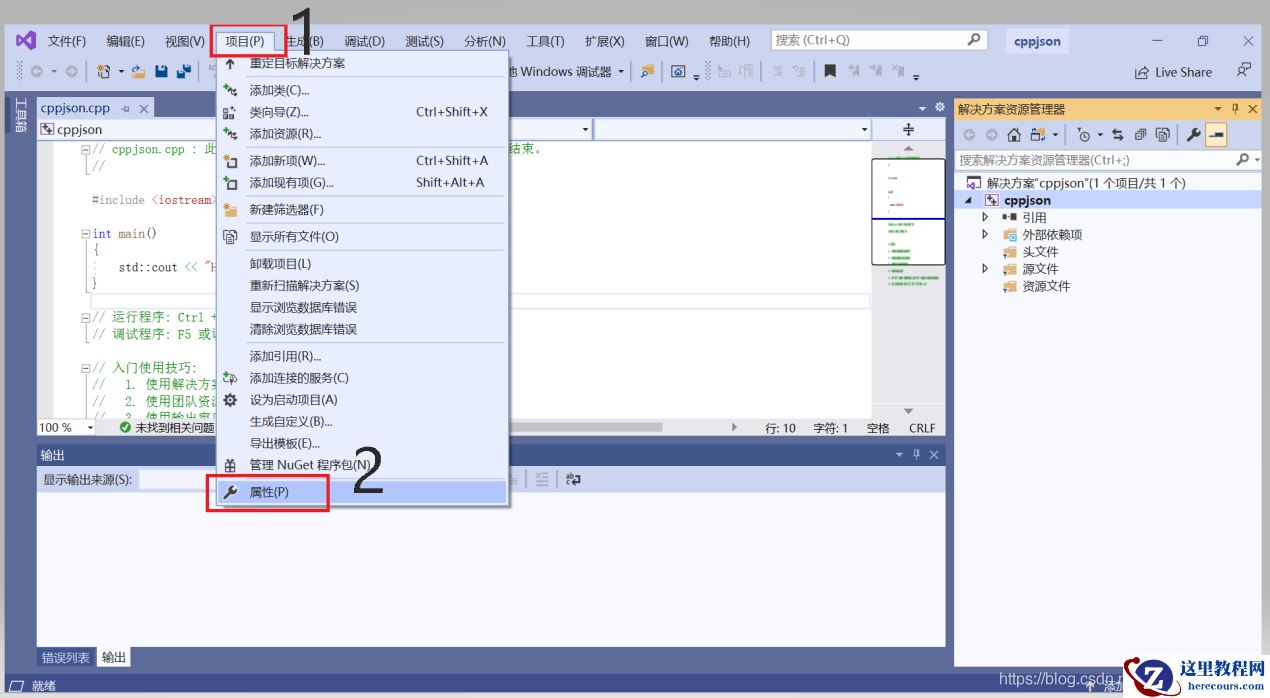Image resolution: width=1270 pixels, height=698 pixels.
Task: Click the 搜索 (Ctrl+Q) search box
Action: tap(870, 38)
